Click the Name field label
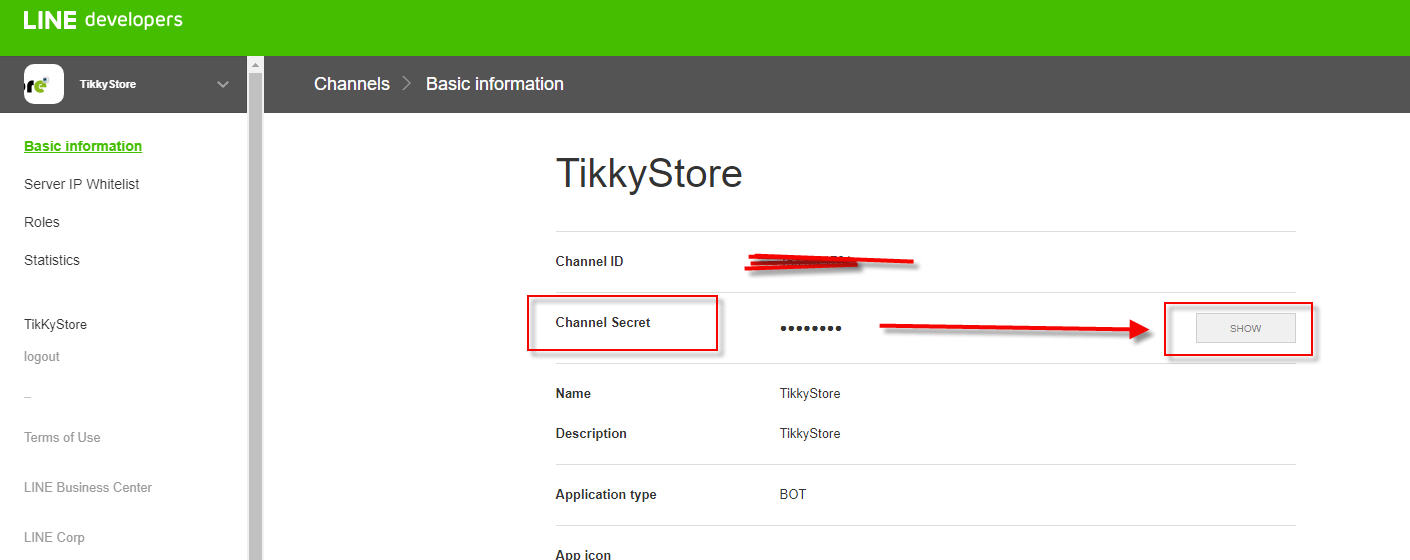 point(573,393)
